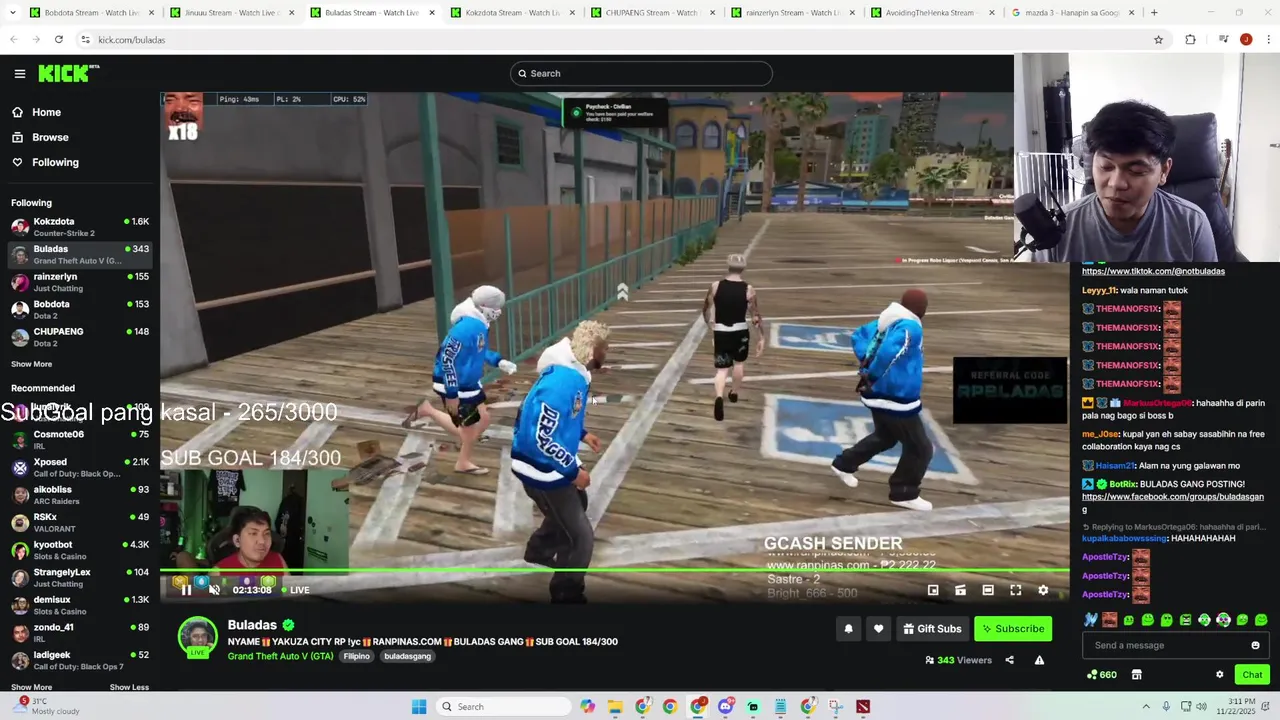The image size is (1280, 720).
Task: Switch to mazda 3 Google tab
Action: 1071,13
